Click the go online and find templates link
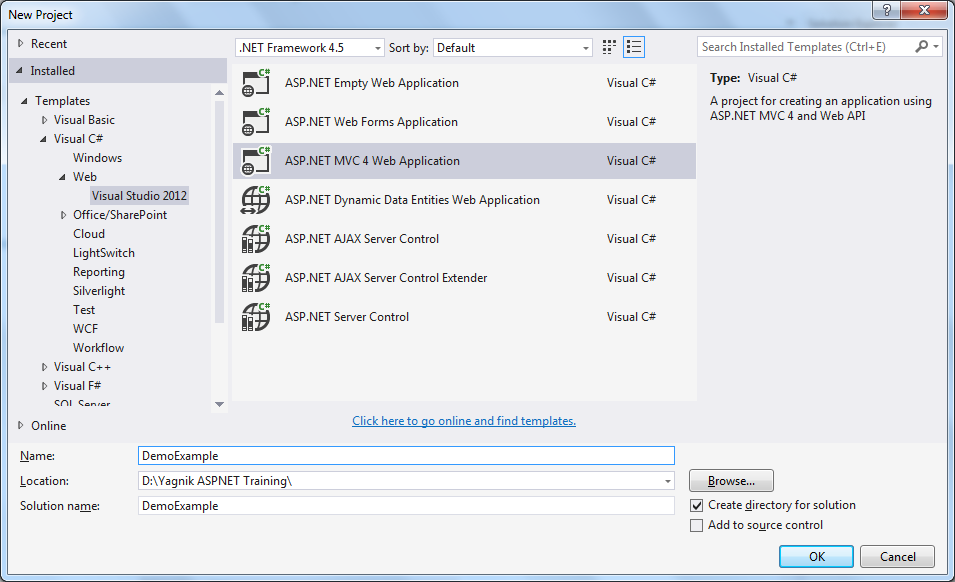The image size is (955, 582). pyautogui.click(x=464, y=421)
